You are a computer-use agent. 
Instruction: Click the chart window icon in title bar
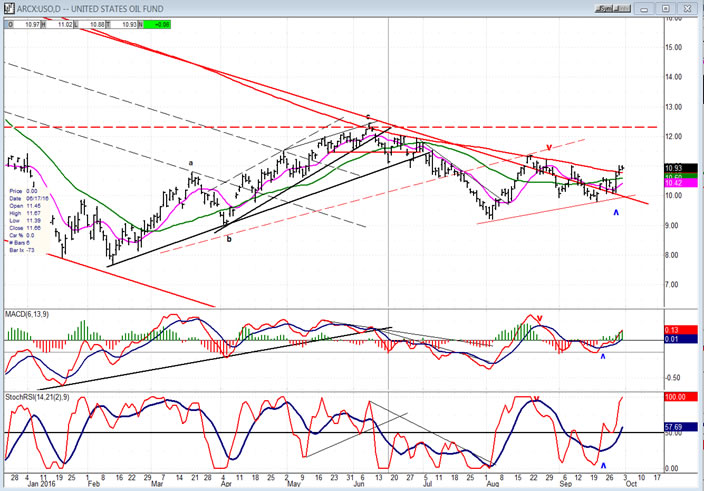point(8,6)
